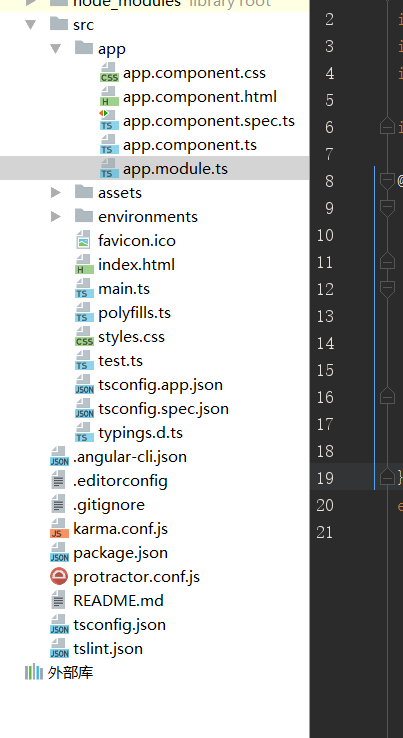Viewport: 403px width, 738px height.
Task: Expand the environments folder arrow
Action: [56, 217]
